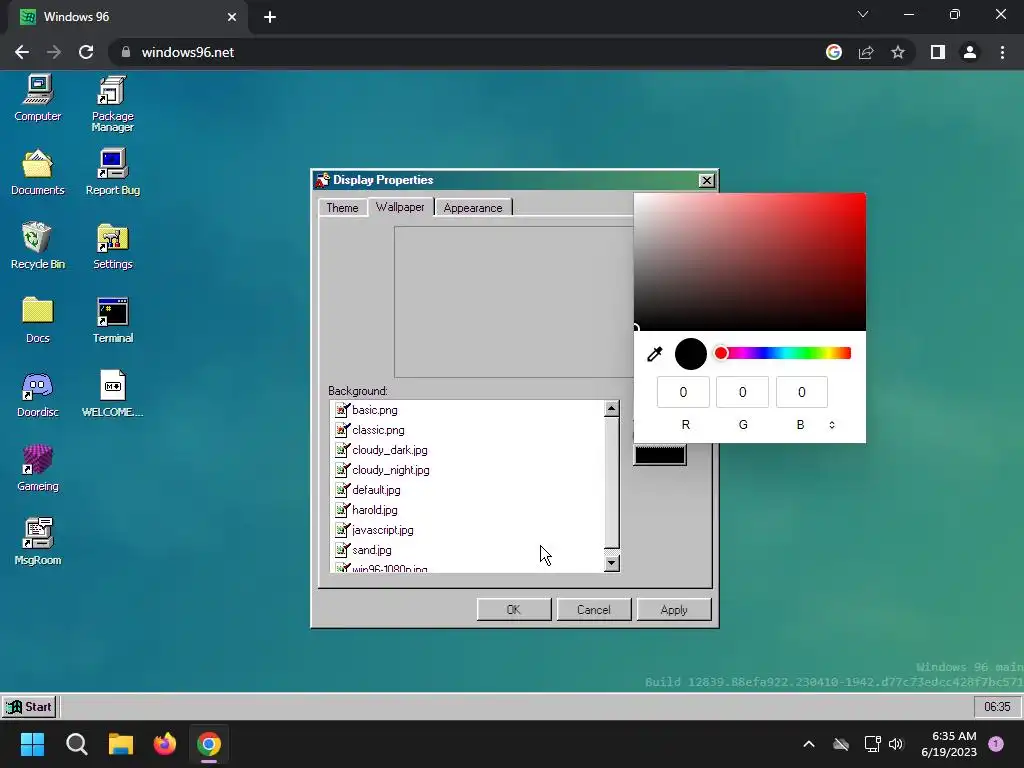Select default.jpg wallpaper
This screenshot has height=768, width=1024.
[x=468, y=490]
